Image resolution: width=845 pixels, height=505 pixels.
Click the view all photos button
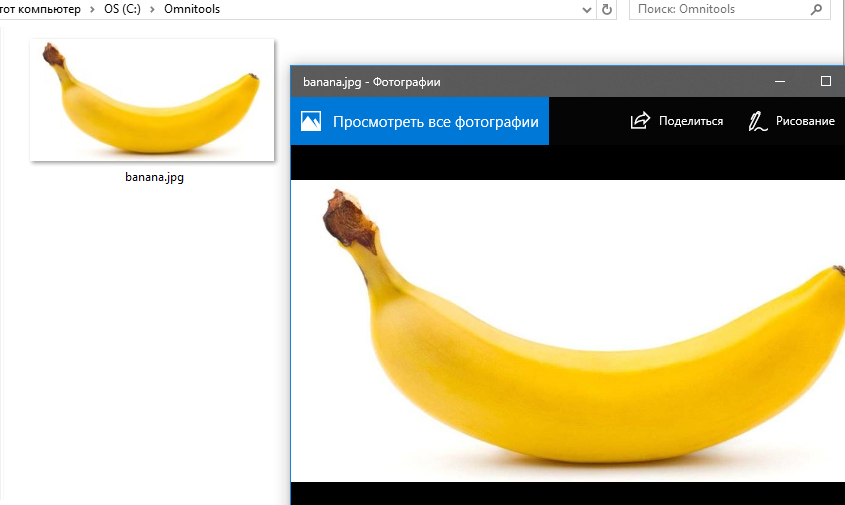point(419,121)
